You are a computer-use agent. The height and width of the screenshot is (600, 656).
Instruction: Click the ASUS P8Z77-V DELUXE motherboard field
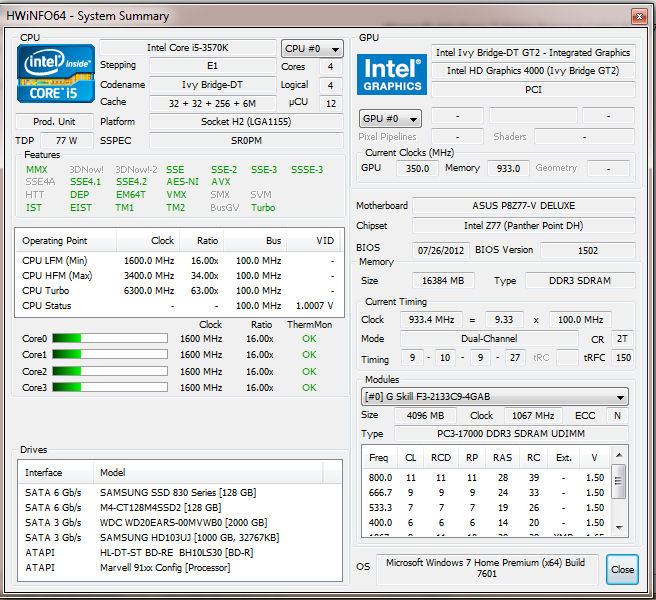pos(523,206)
